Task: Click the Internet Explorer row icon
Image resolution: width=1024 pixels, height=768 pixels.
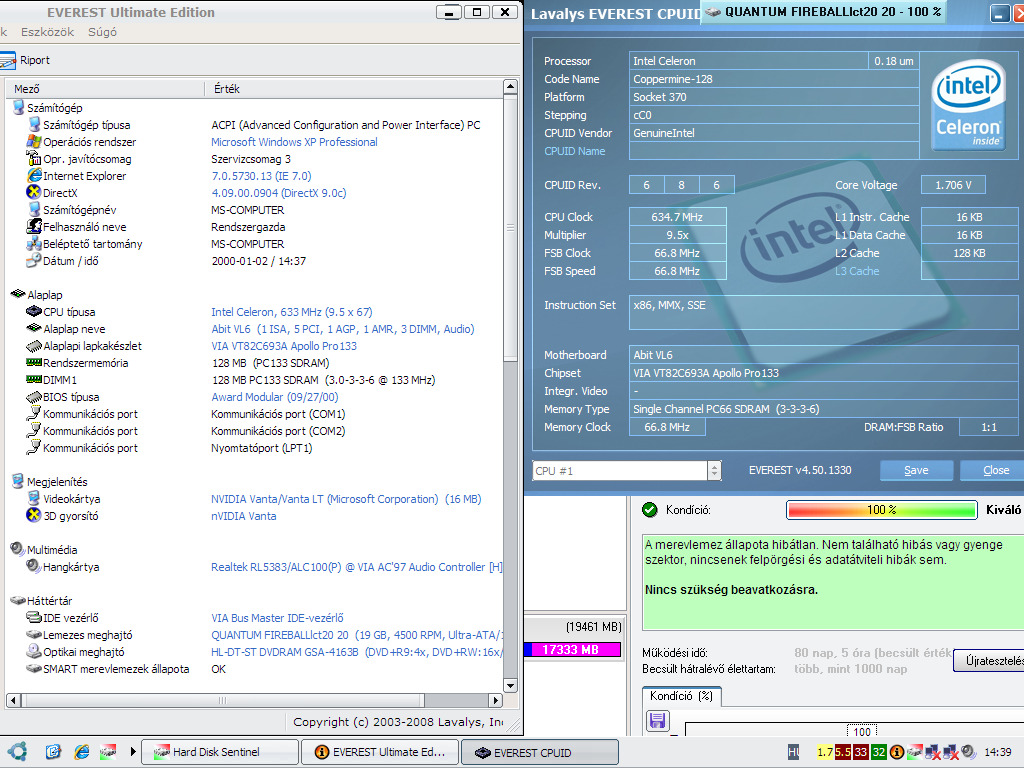Action: click(34, 175)
